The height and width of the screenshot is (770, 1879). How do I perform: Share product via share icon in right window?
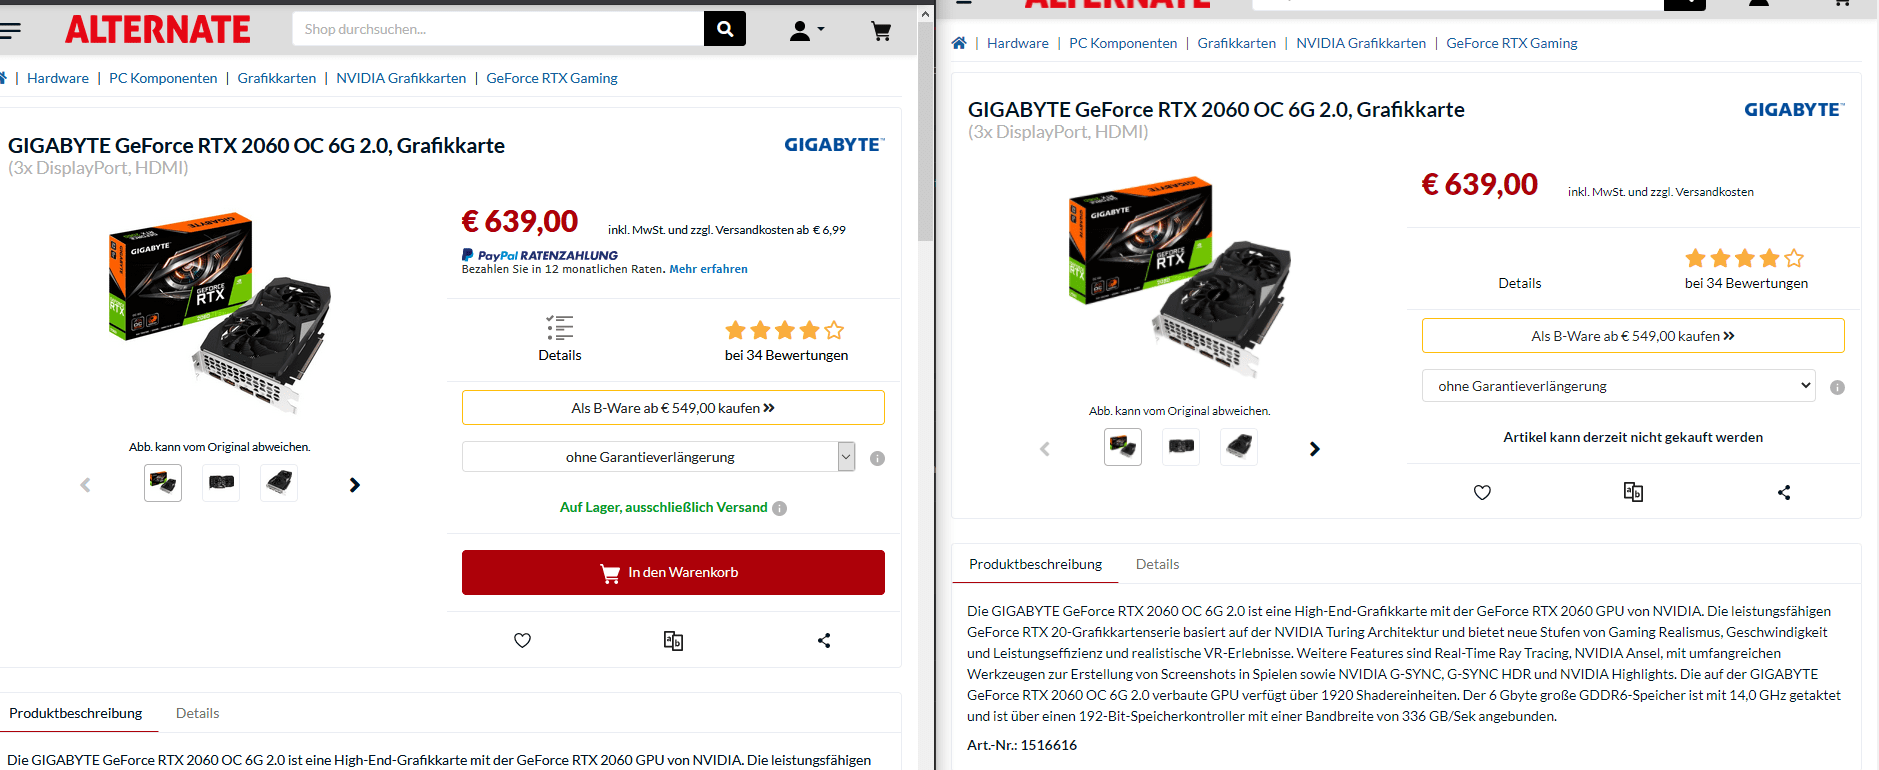coord(1784,492)
